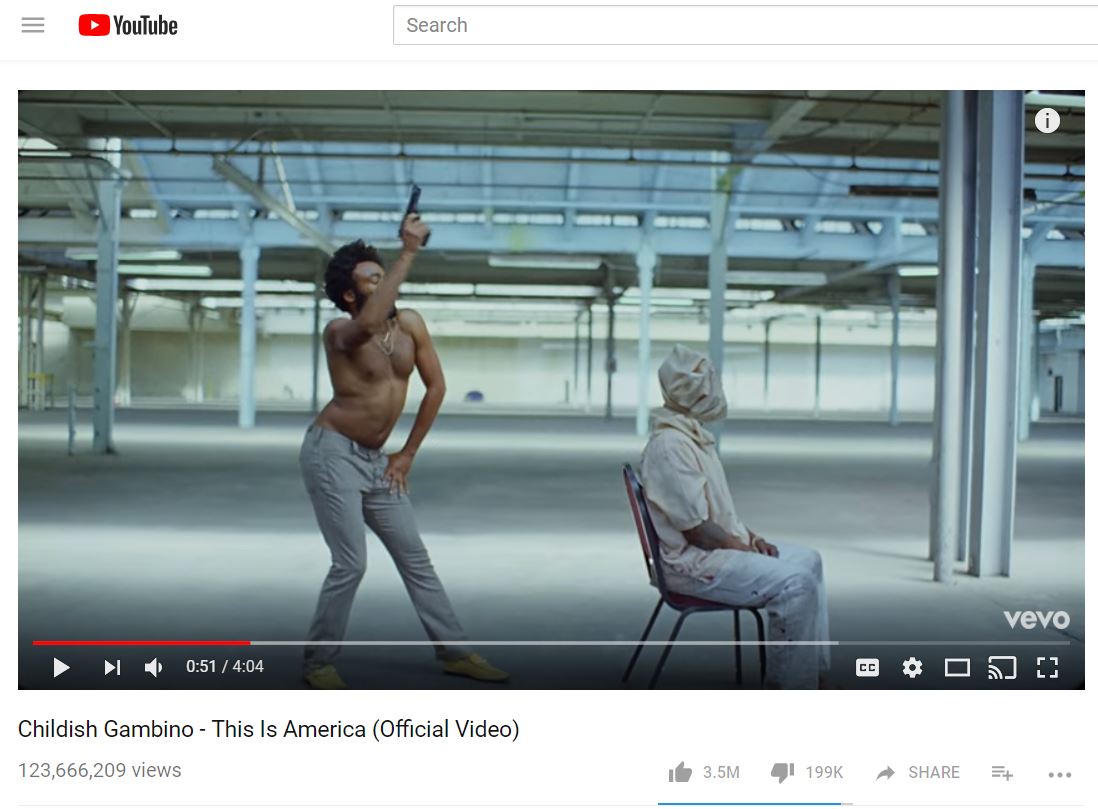Show video info card icon
Image resolution: width=1098 pixels, height=809 pixels.
1047,120
